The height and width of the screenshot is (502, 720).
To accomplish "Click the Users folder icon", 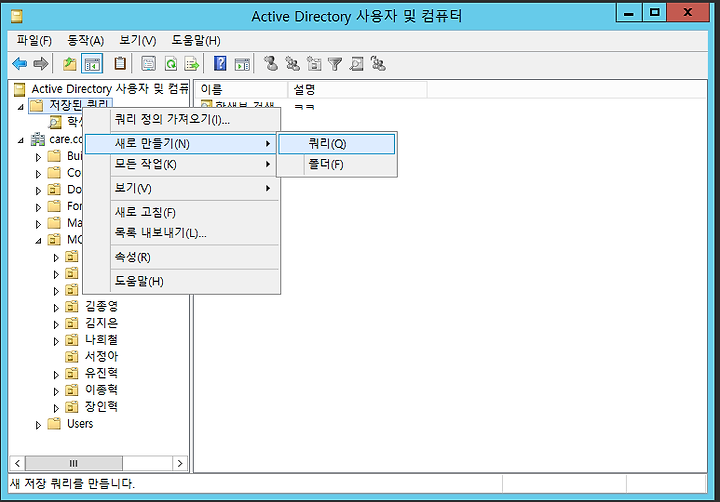I will tap(54, 423).
